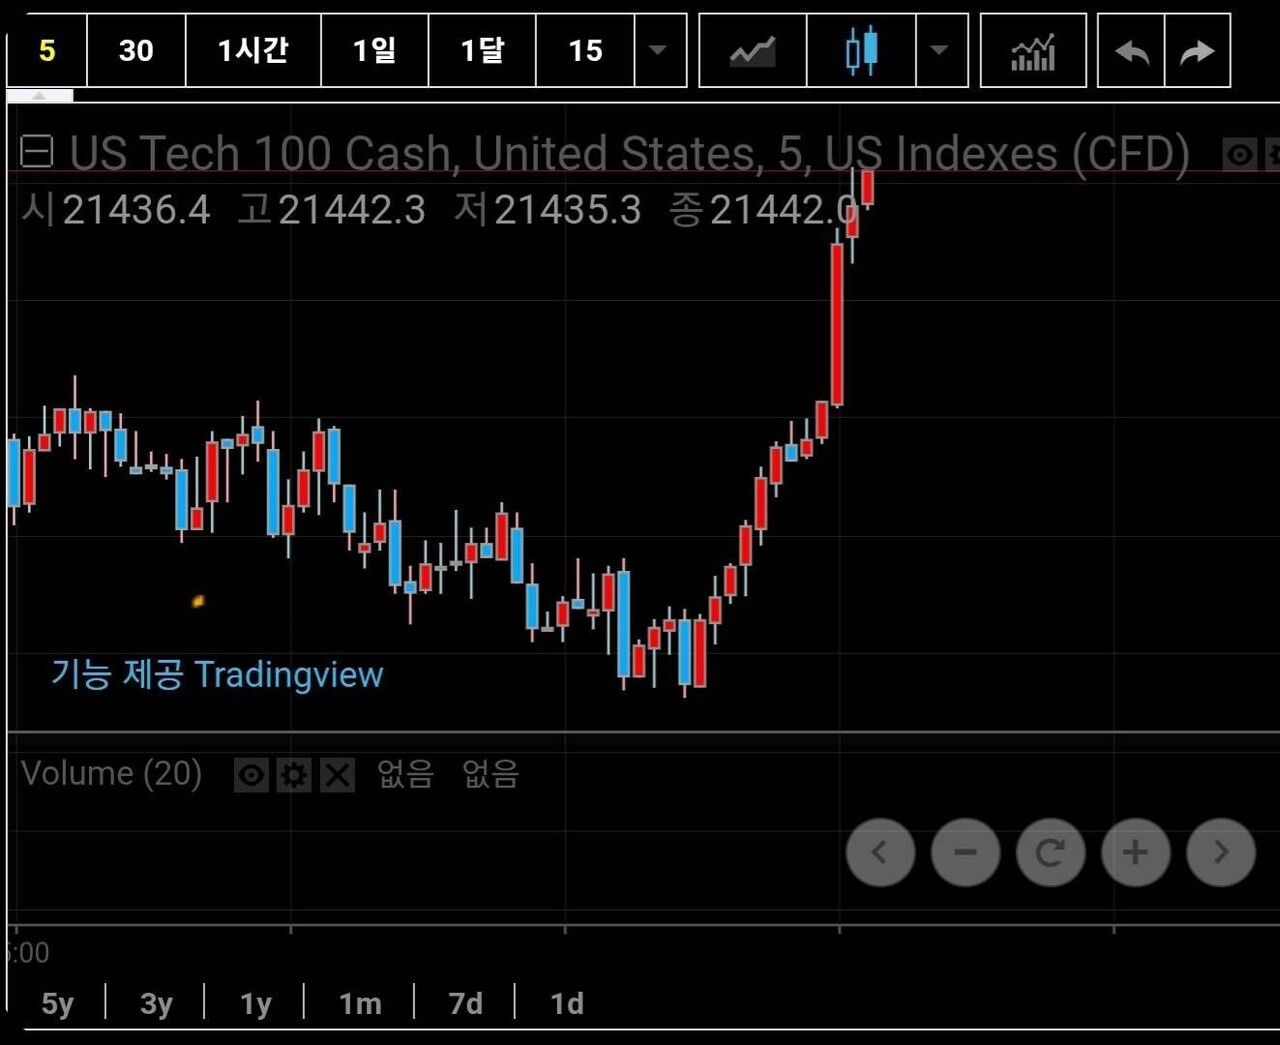Expand the time interval dropdown arrow
The width and height of the screenshot is (1280, 1045).
pos(658,51)
